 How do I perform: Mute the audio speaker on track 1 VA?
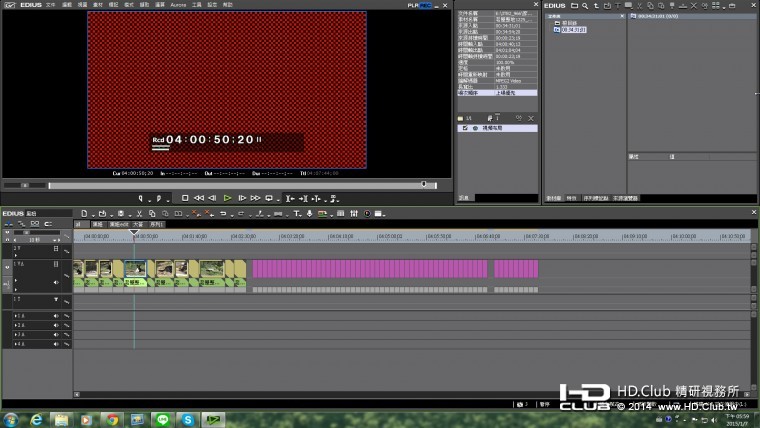[56, 283]
